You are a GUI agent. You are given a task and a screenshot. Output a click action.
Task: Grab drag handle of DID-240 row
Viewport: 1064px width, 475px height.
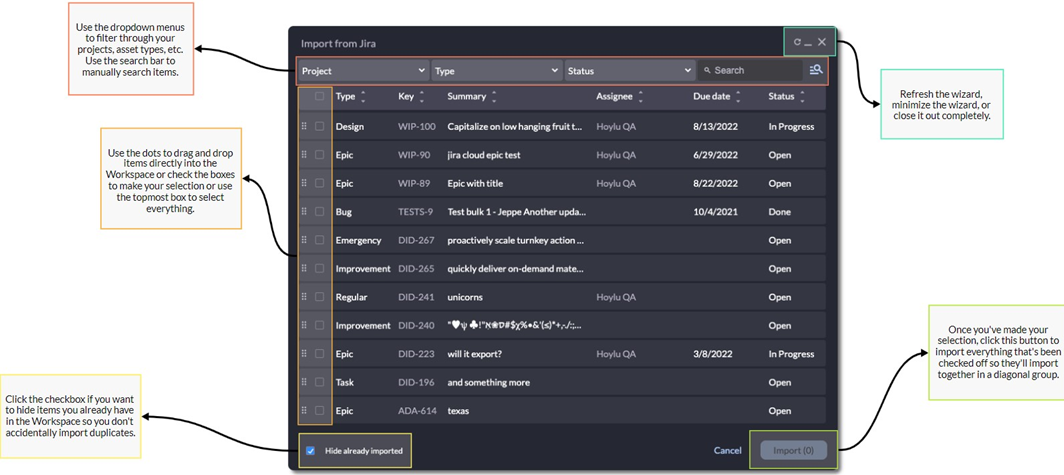pyautogui.click(x=304, y=326)
